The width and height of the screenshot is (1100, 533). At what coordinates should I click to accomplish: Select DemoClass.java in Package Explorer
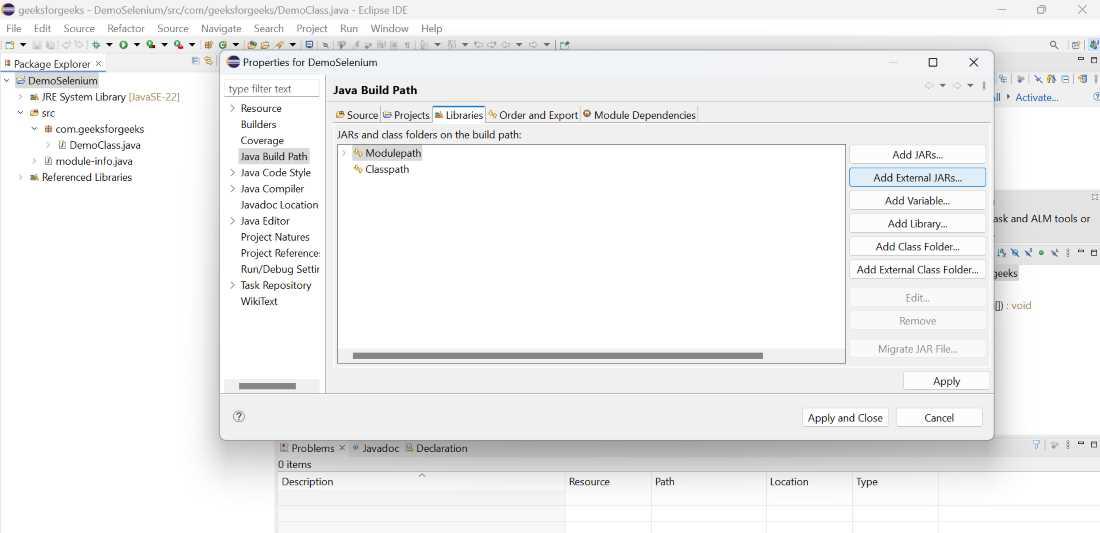(105, 145)
